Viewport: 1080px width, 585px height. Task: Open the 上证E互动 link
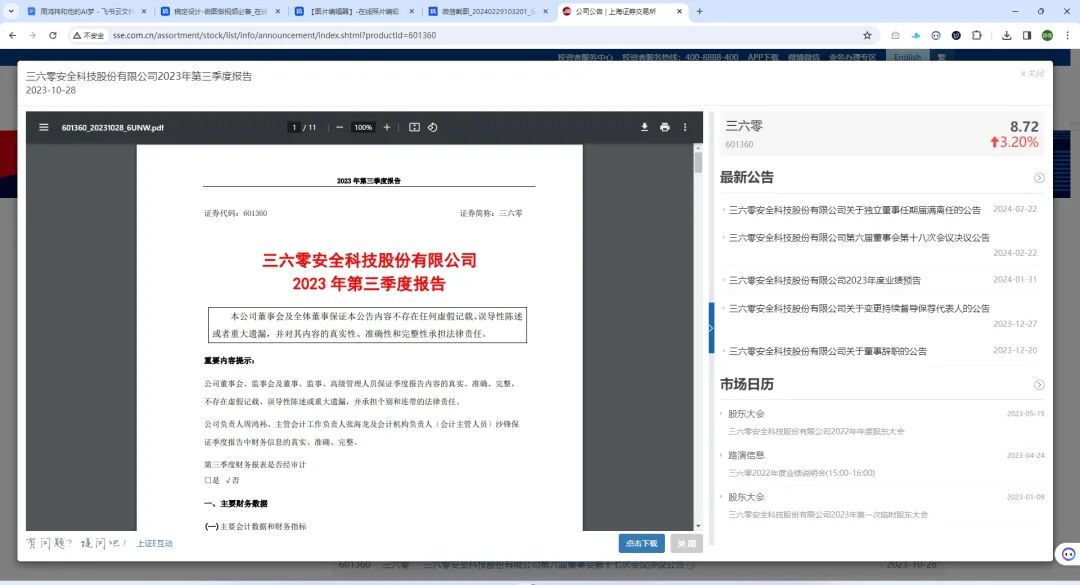[x=155, y=544]
